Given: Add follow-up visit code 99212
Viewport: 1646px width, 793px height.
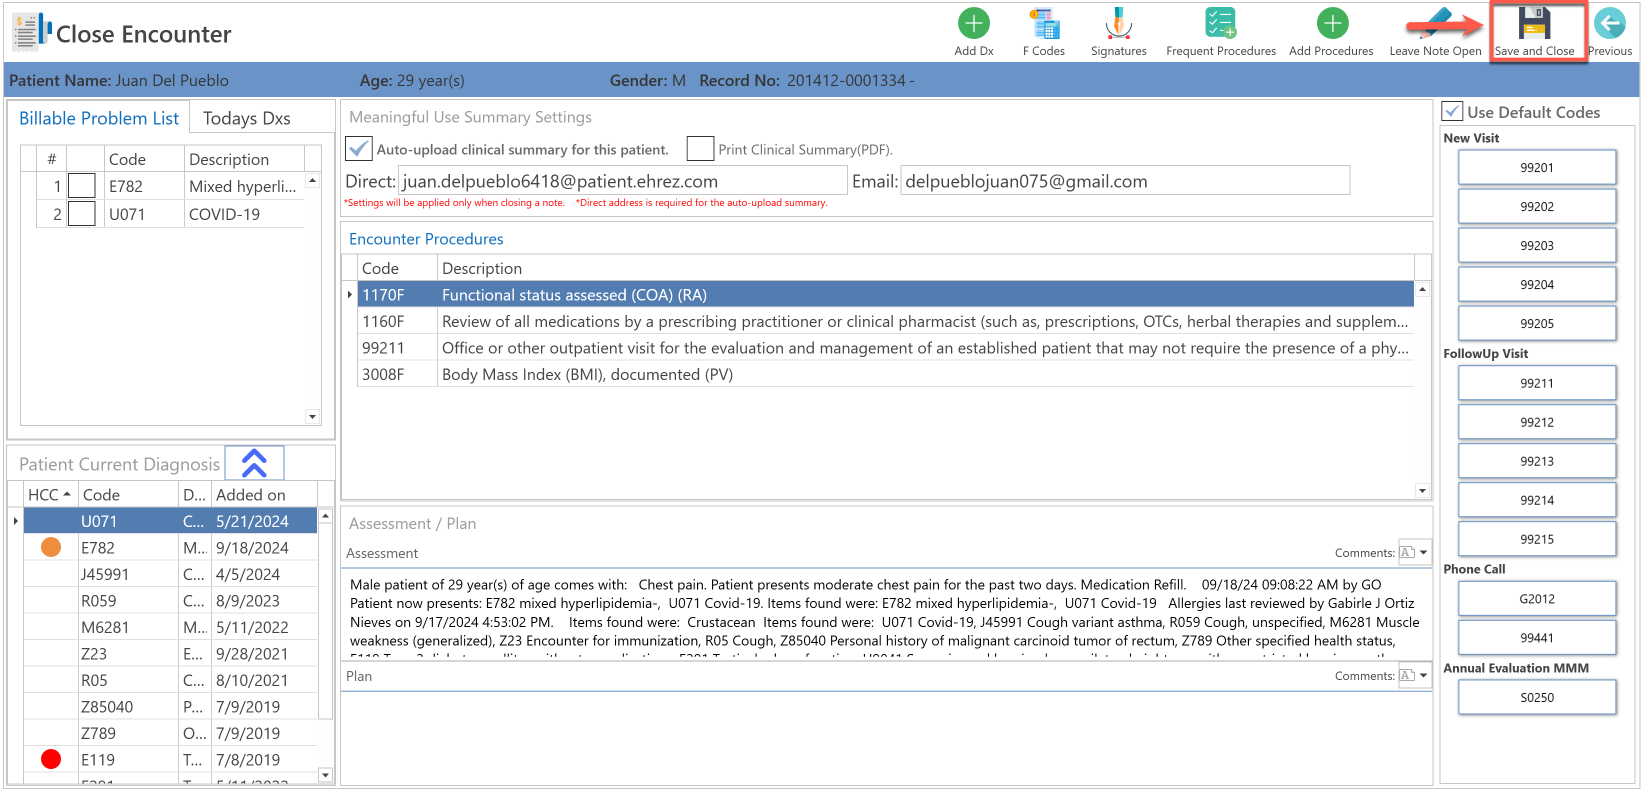Looking at the screenshot, I should tap(1536, 422).
